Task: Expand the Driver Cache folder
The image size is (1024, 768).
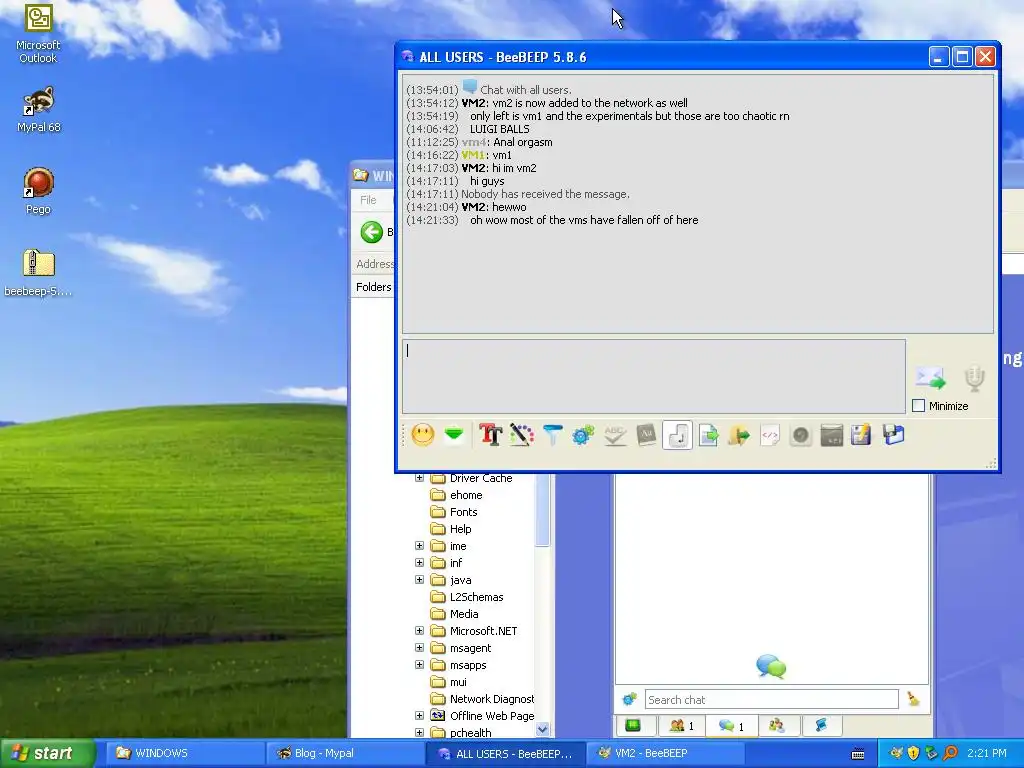Action: coord(419,478)
